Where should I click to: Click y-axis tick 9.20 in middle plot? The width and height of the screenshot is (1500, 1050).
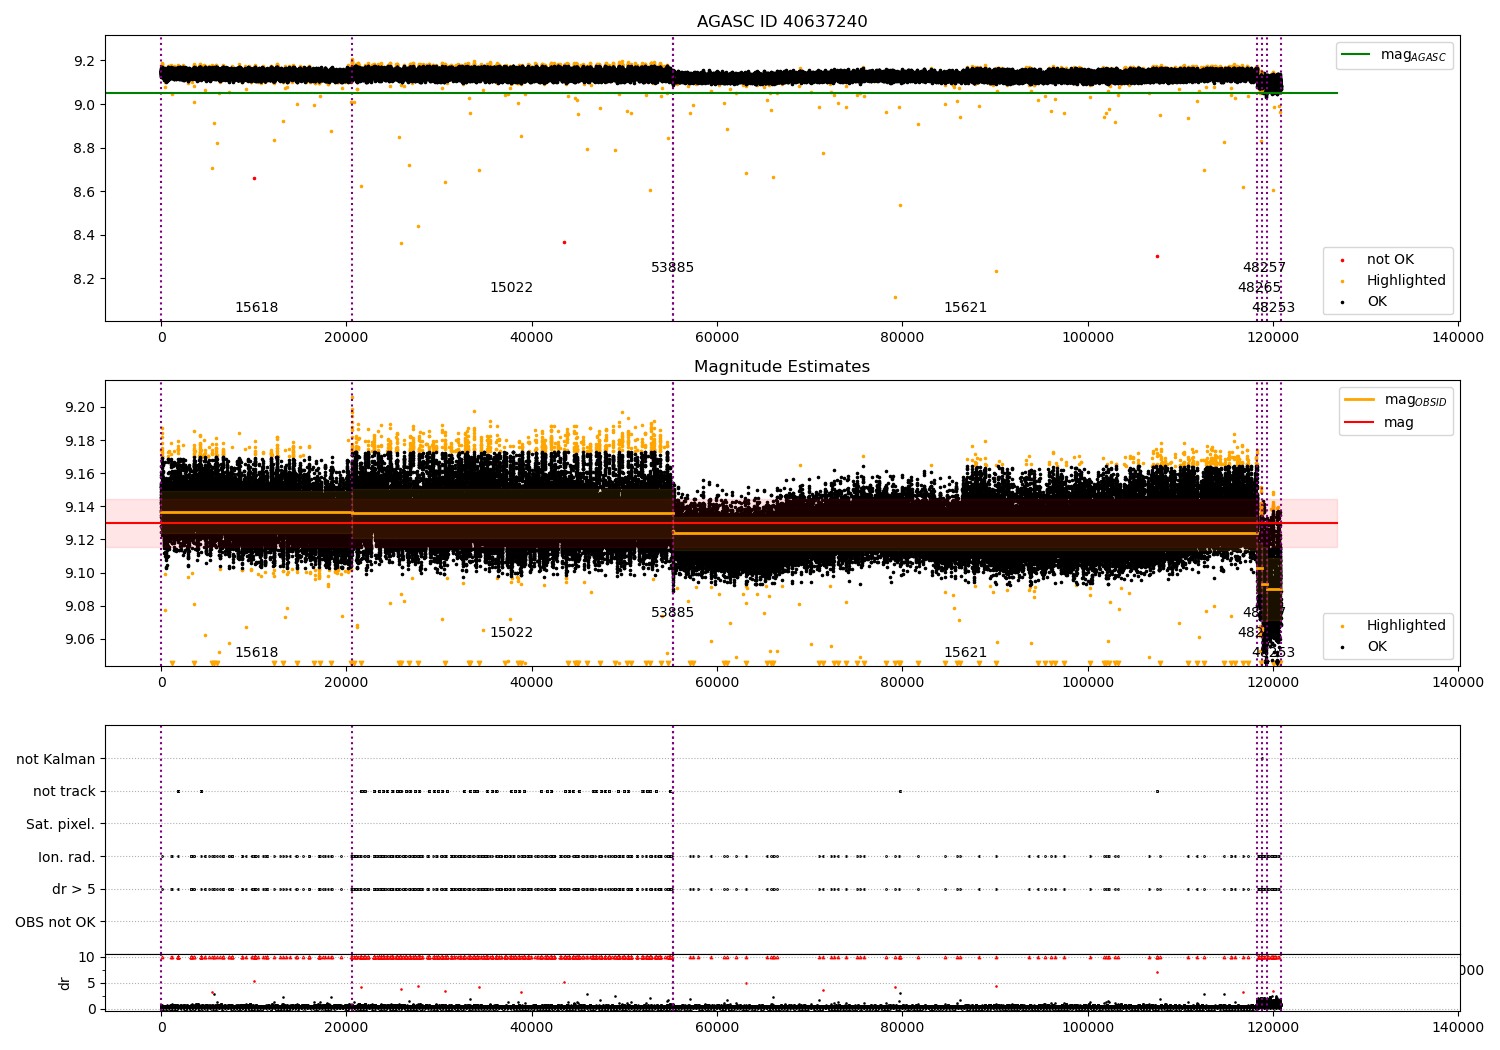pos(80,408)
